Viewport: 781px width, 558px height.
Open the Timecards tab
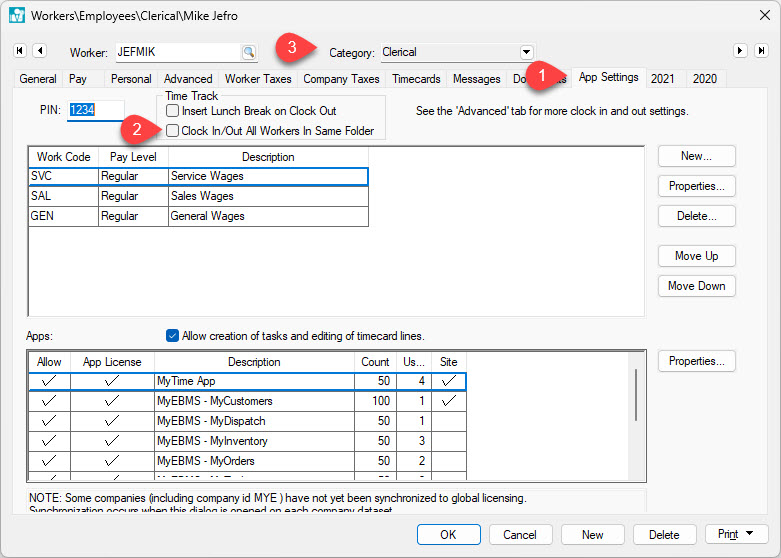(x=416, y=79)
